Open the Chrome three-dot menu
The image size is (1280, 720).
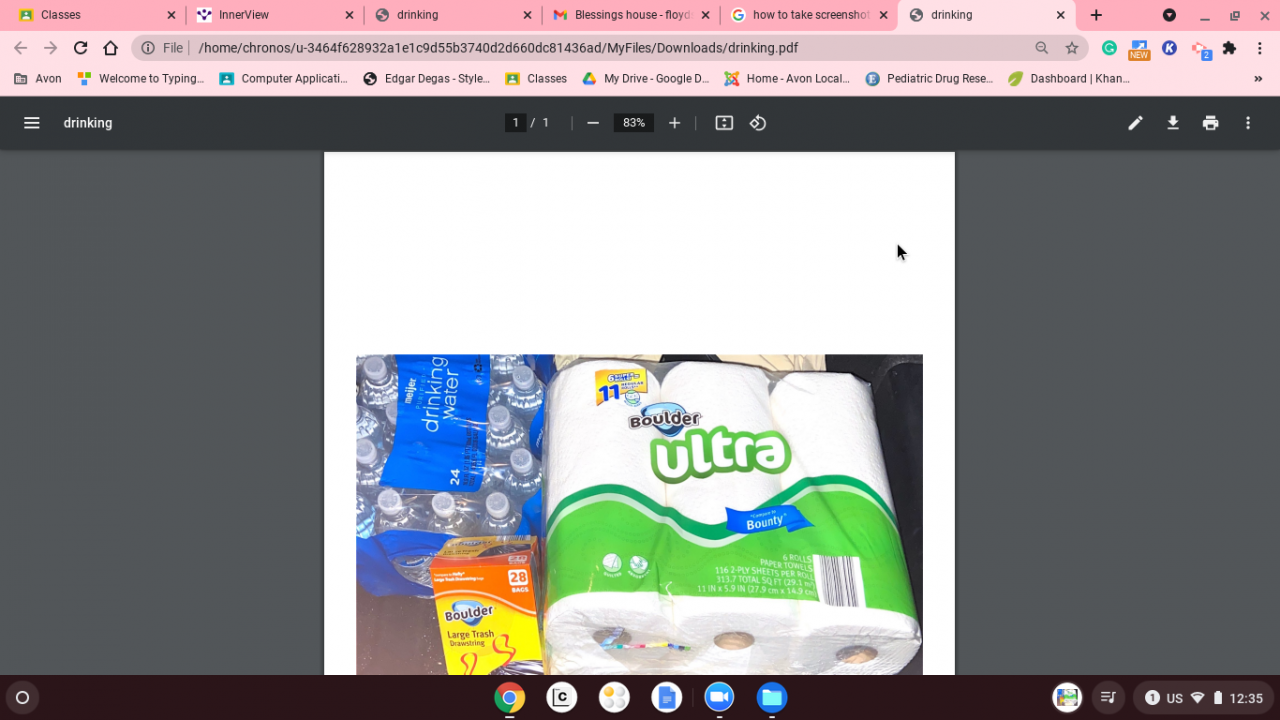[1260, 48]
